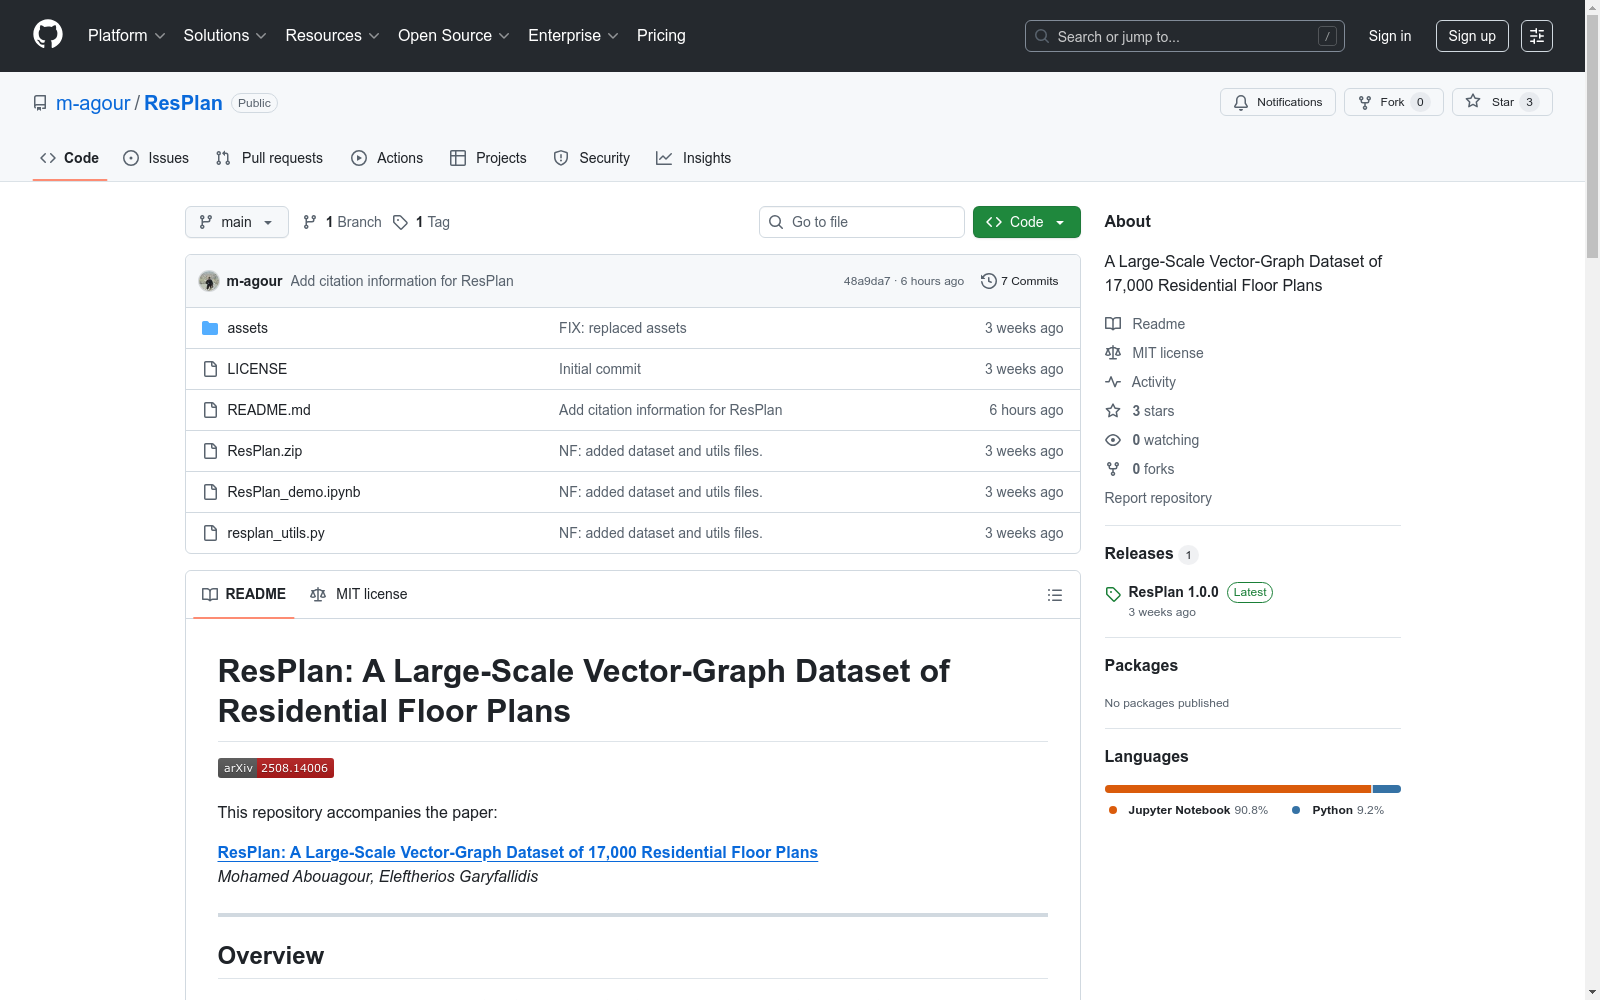Open the green Code dropdown button
1600x1000 pixels.
(1026, 222)
